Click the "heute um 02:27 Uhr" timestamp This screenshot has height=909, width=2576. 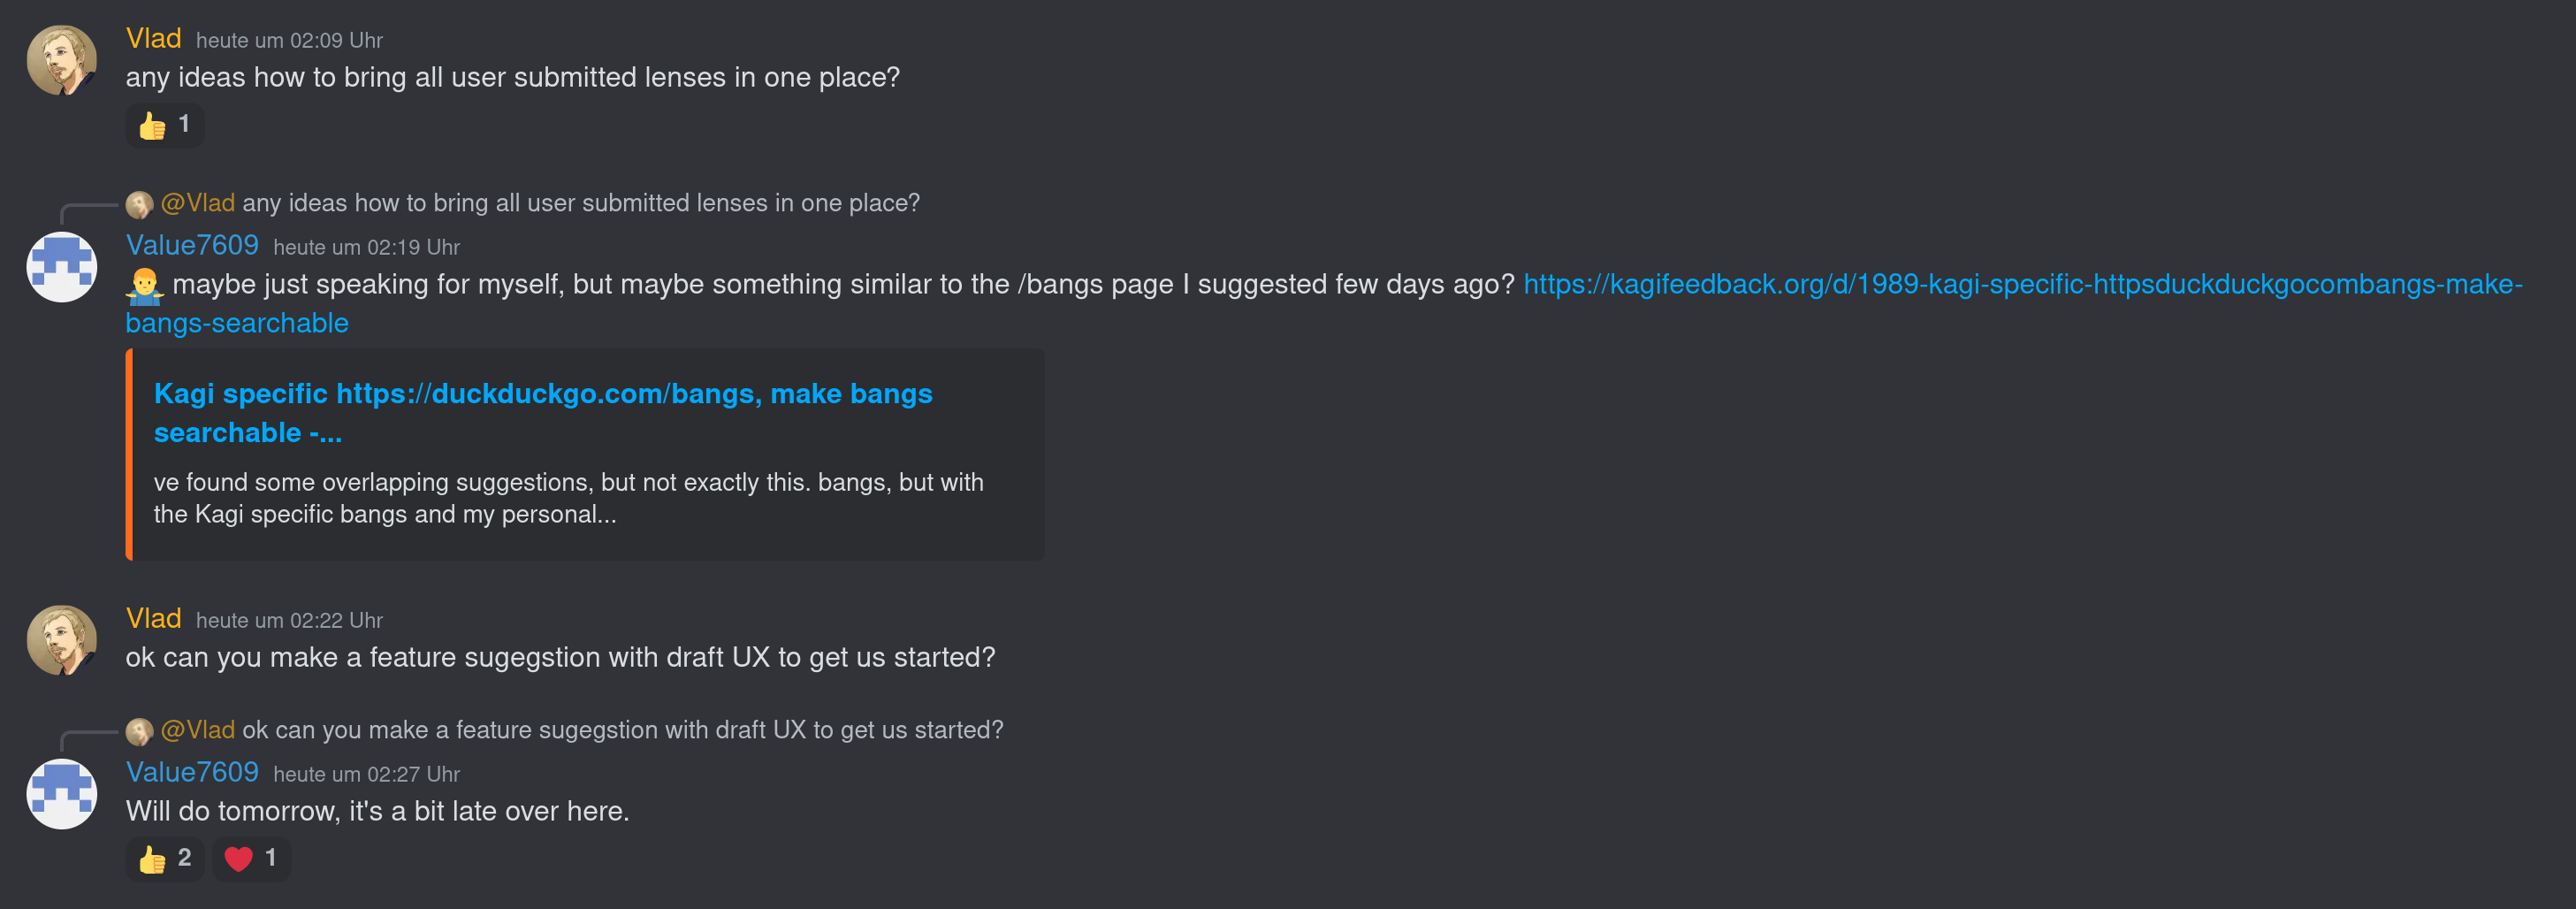[366, 774]
